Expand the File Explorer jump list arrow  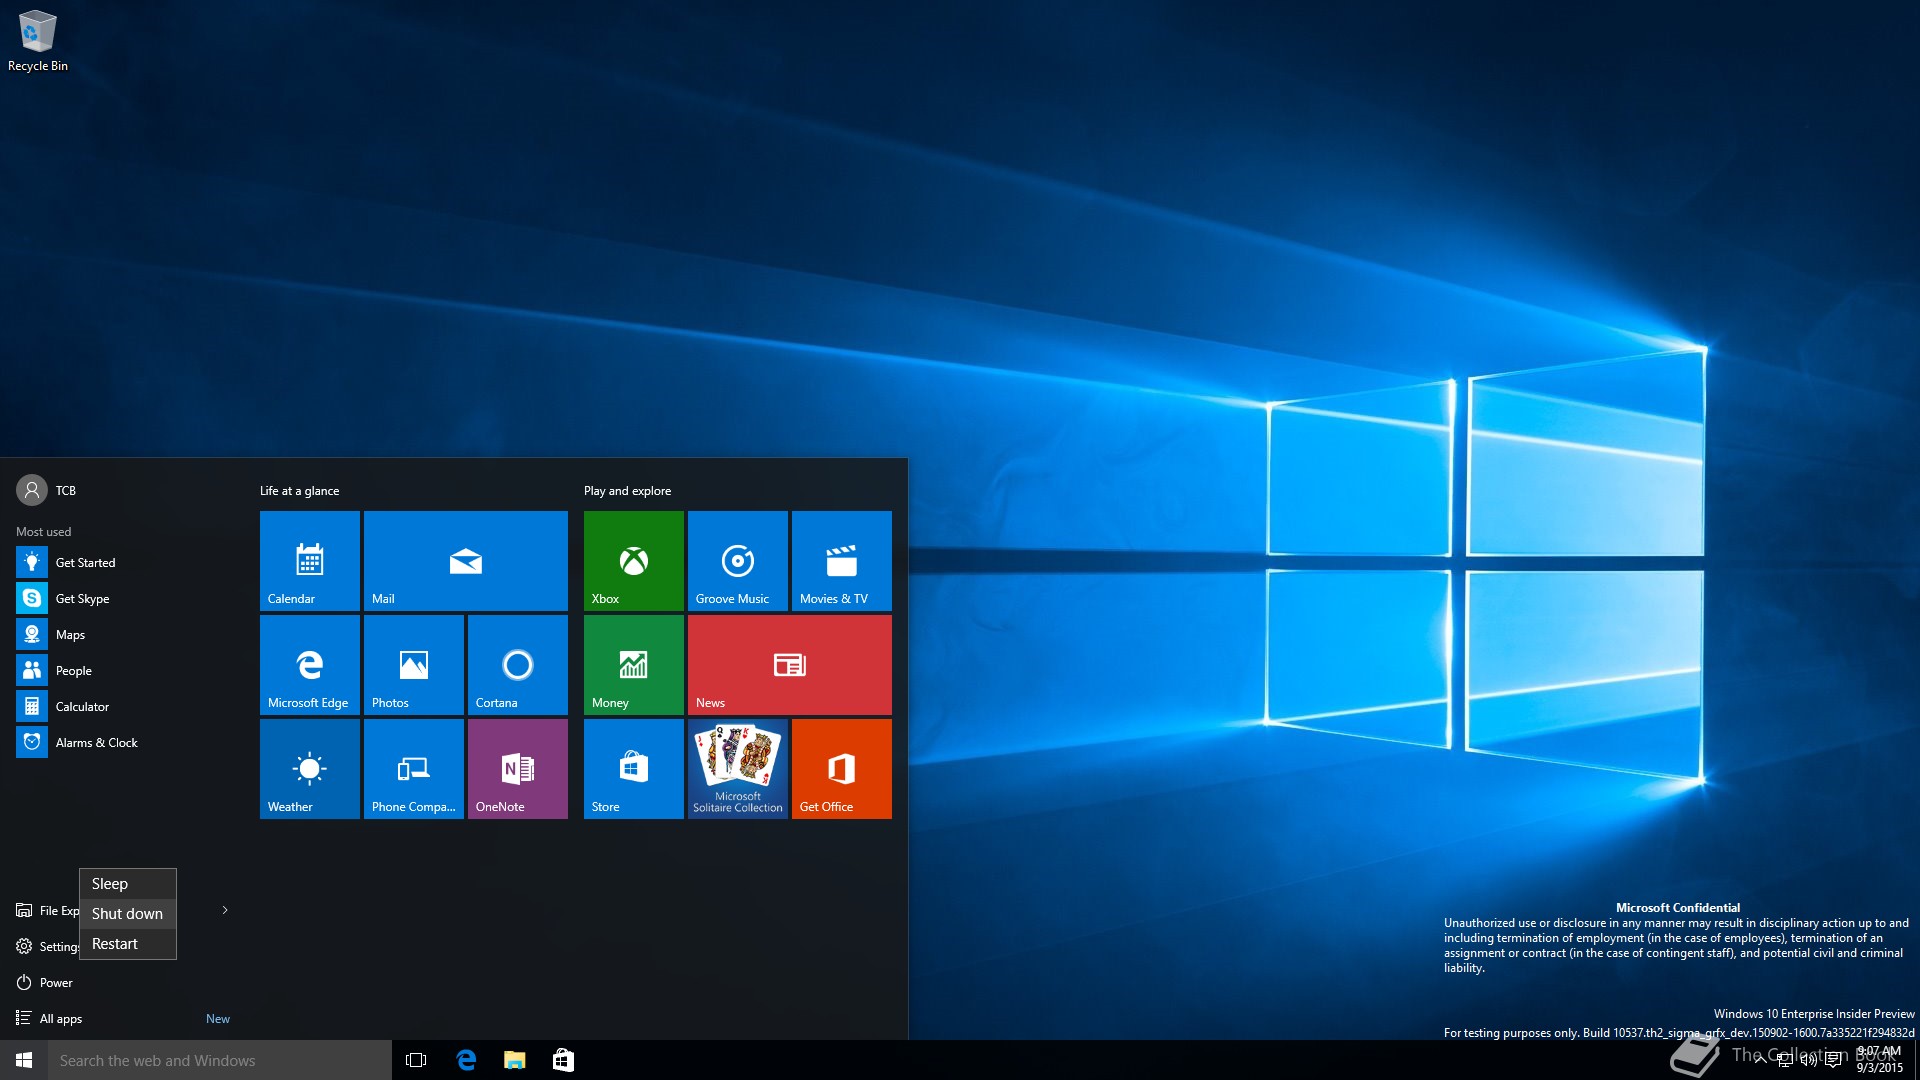[x=225, y=910]
